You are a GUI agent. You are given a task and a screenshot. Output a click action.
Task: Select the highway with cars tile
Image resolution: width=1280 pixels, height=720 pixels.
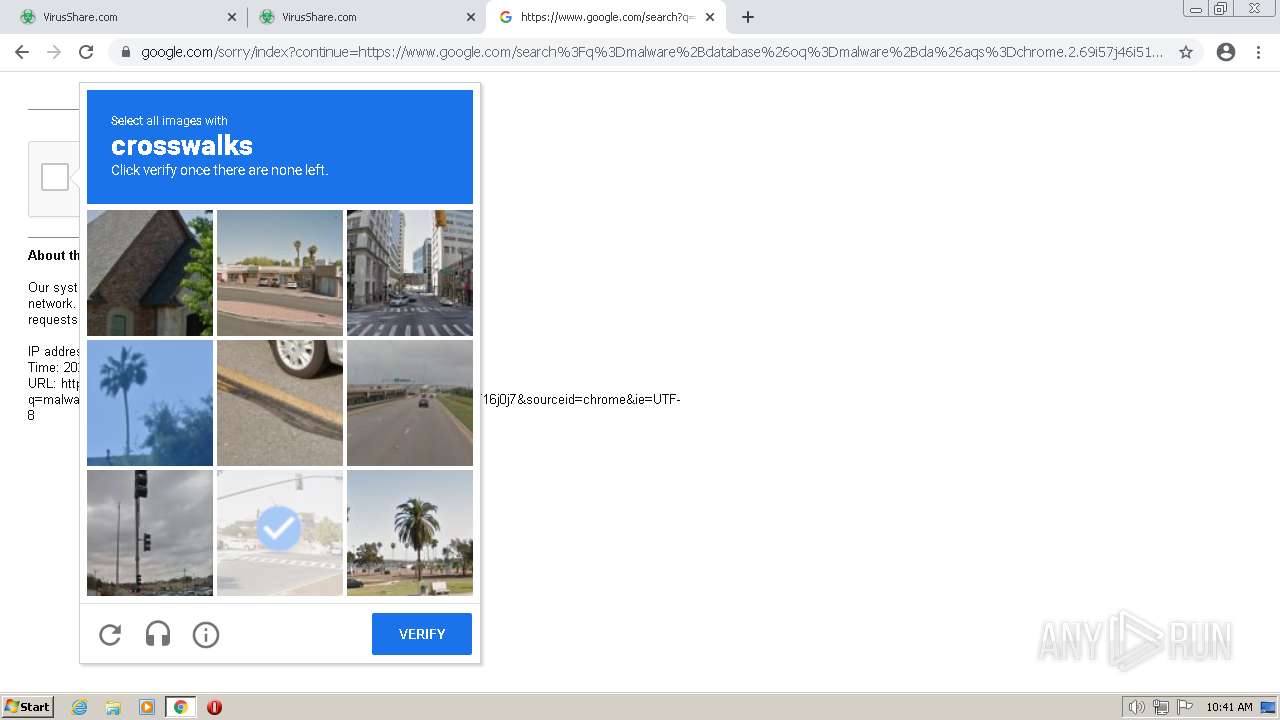tap(410, 403)
